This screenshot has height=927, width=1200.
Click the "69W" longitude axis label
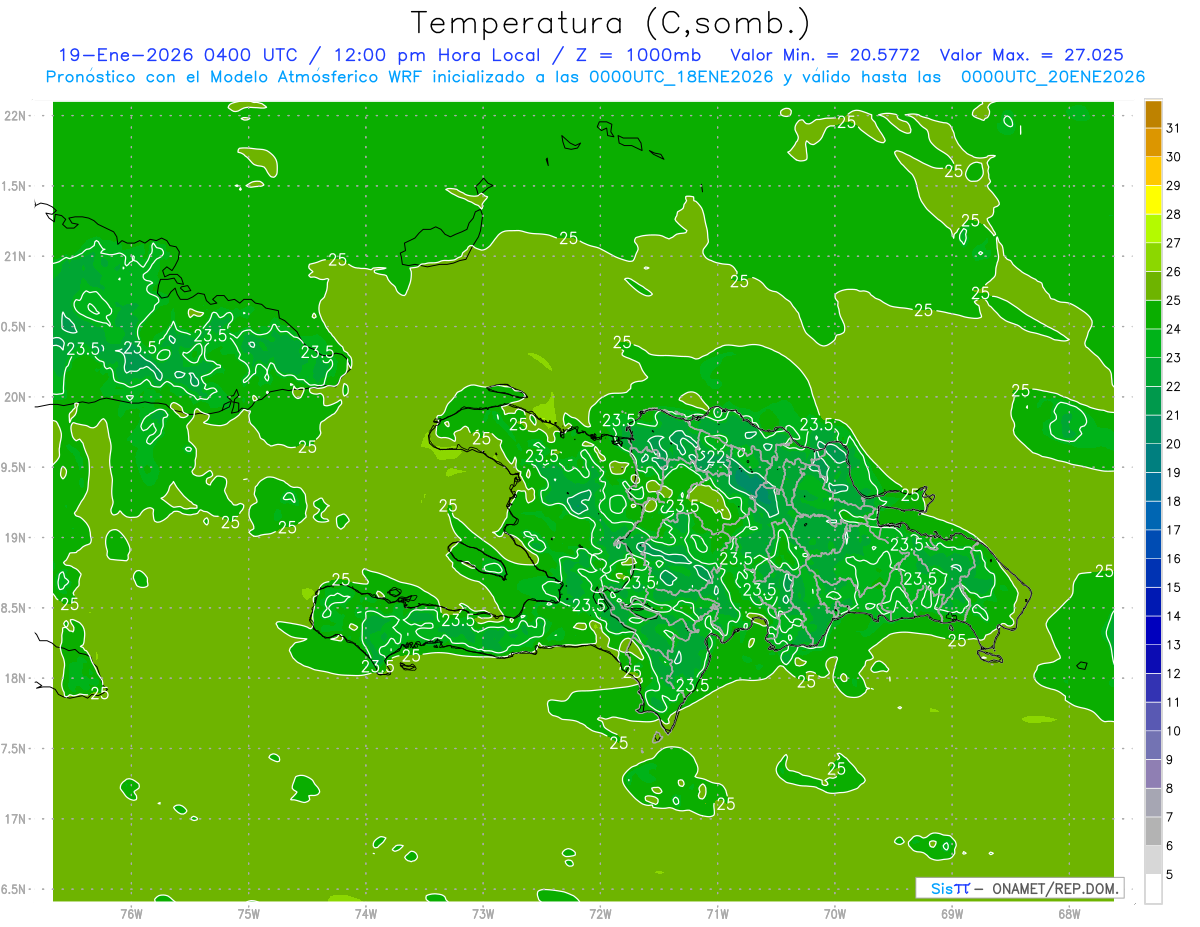pyautogui.click(x=952, y=914)
